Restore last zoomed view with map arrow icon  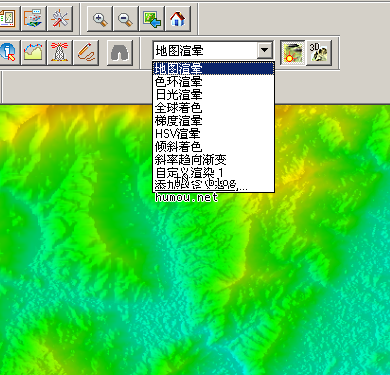(x=152, y=19)
